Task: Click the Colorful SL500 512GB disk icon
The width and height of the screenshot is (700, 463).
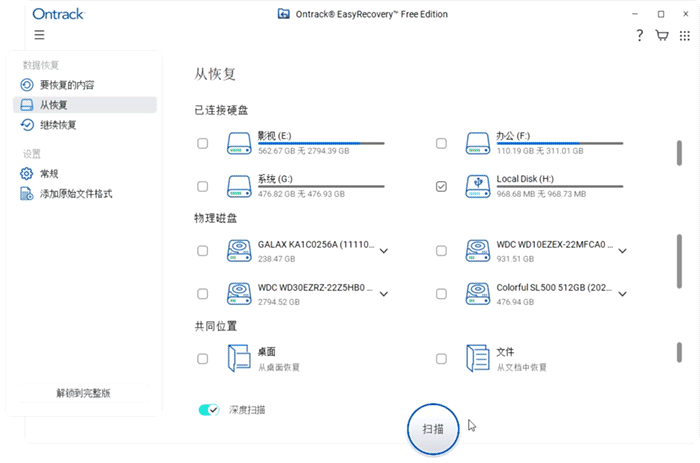Action: [478, 294]
